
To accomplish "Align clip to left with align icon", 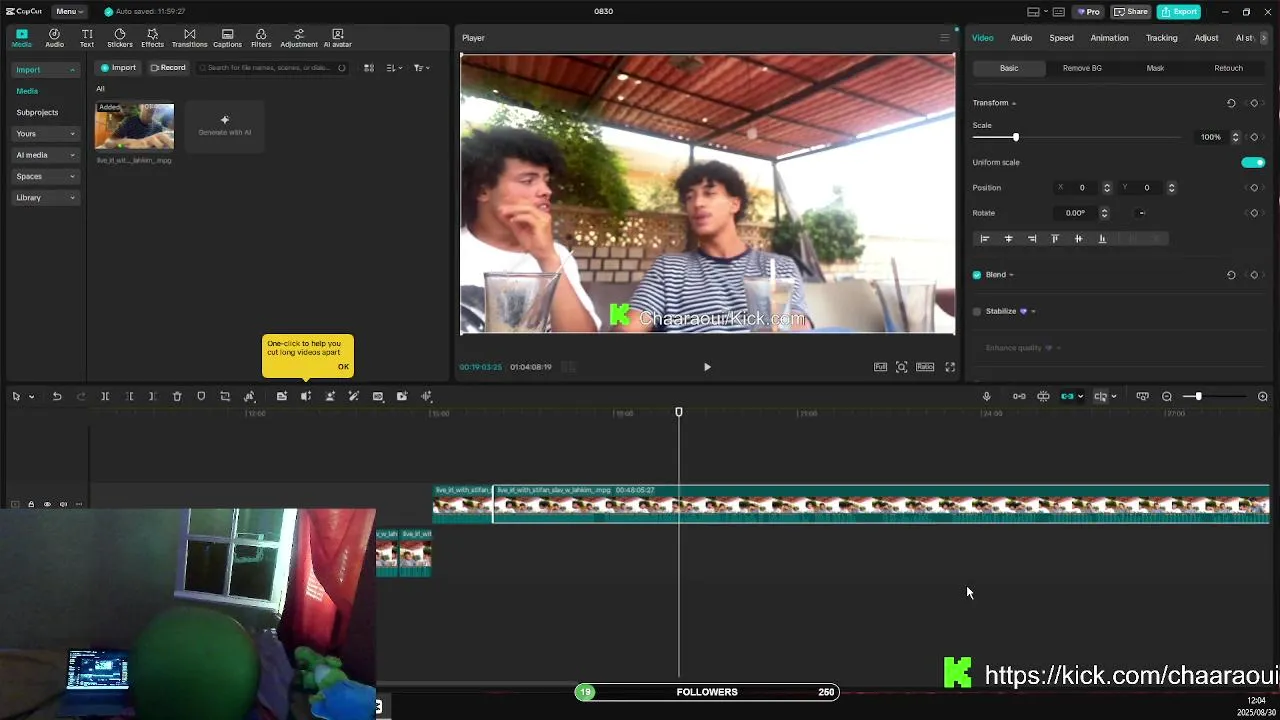I will pyautogui.click(x=985, y=239).
